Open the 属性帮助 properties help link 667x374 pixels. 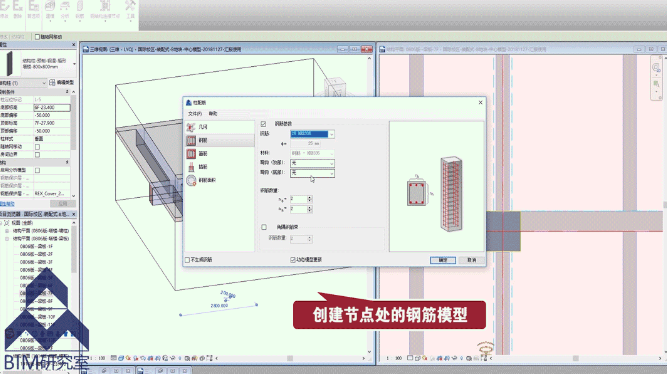7,204
